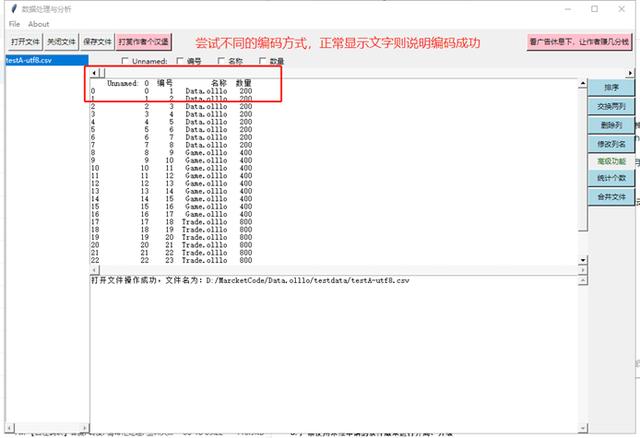The width and height of the screenshot is (640, 438).
Task: Tick the 编号 column checkbox
Action: (180, 61)
